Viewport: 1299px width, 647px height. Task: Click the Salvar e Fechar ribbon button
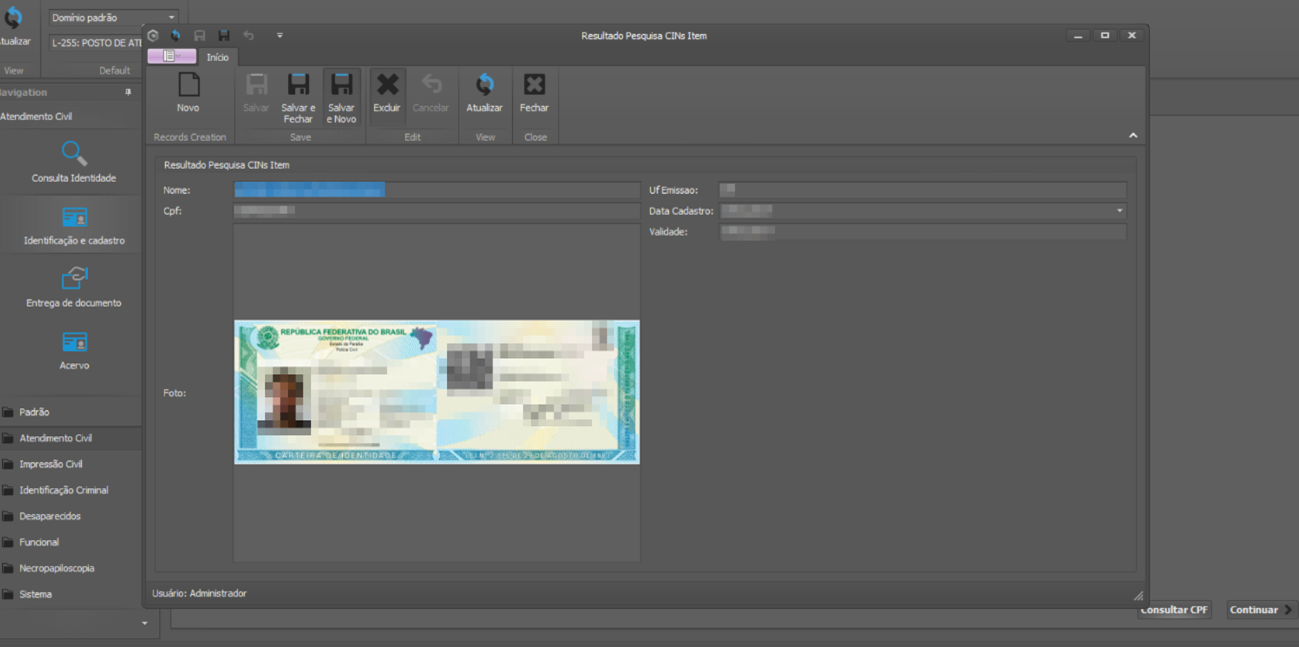[298, 97]
